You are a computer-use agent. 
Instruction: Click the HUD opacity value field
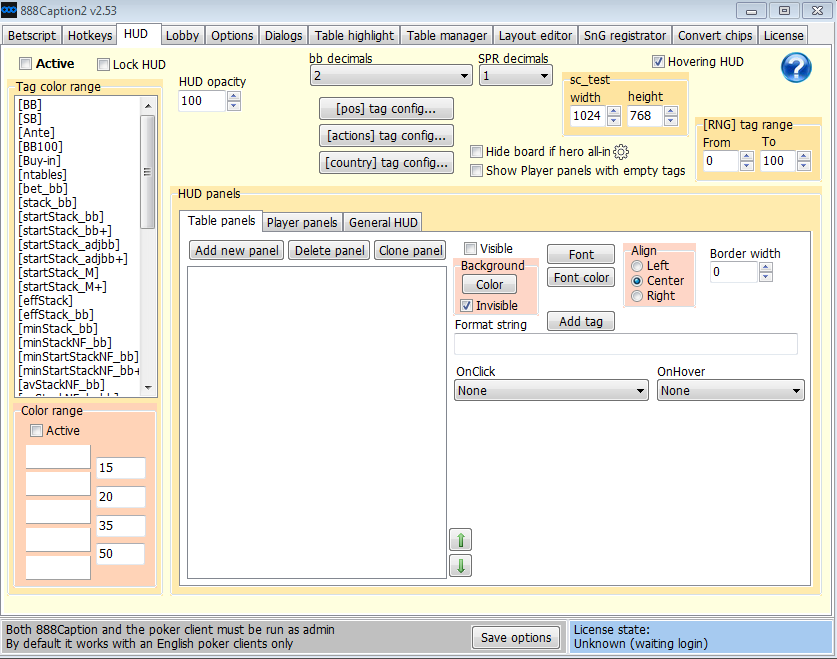[202, 101]
